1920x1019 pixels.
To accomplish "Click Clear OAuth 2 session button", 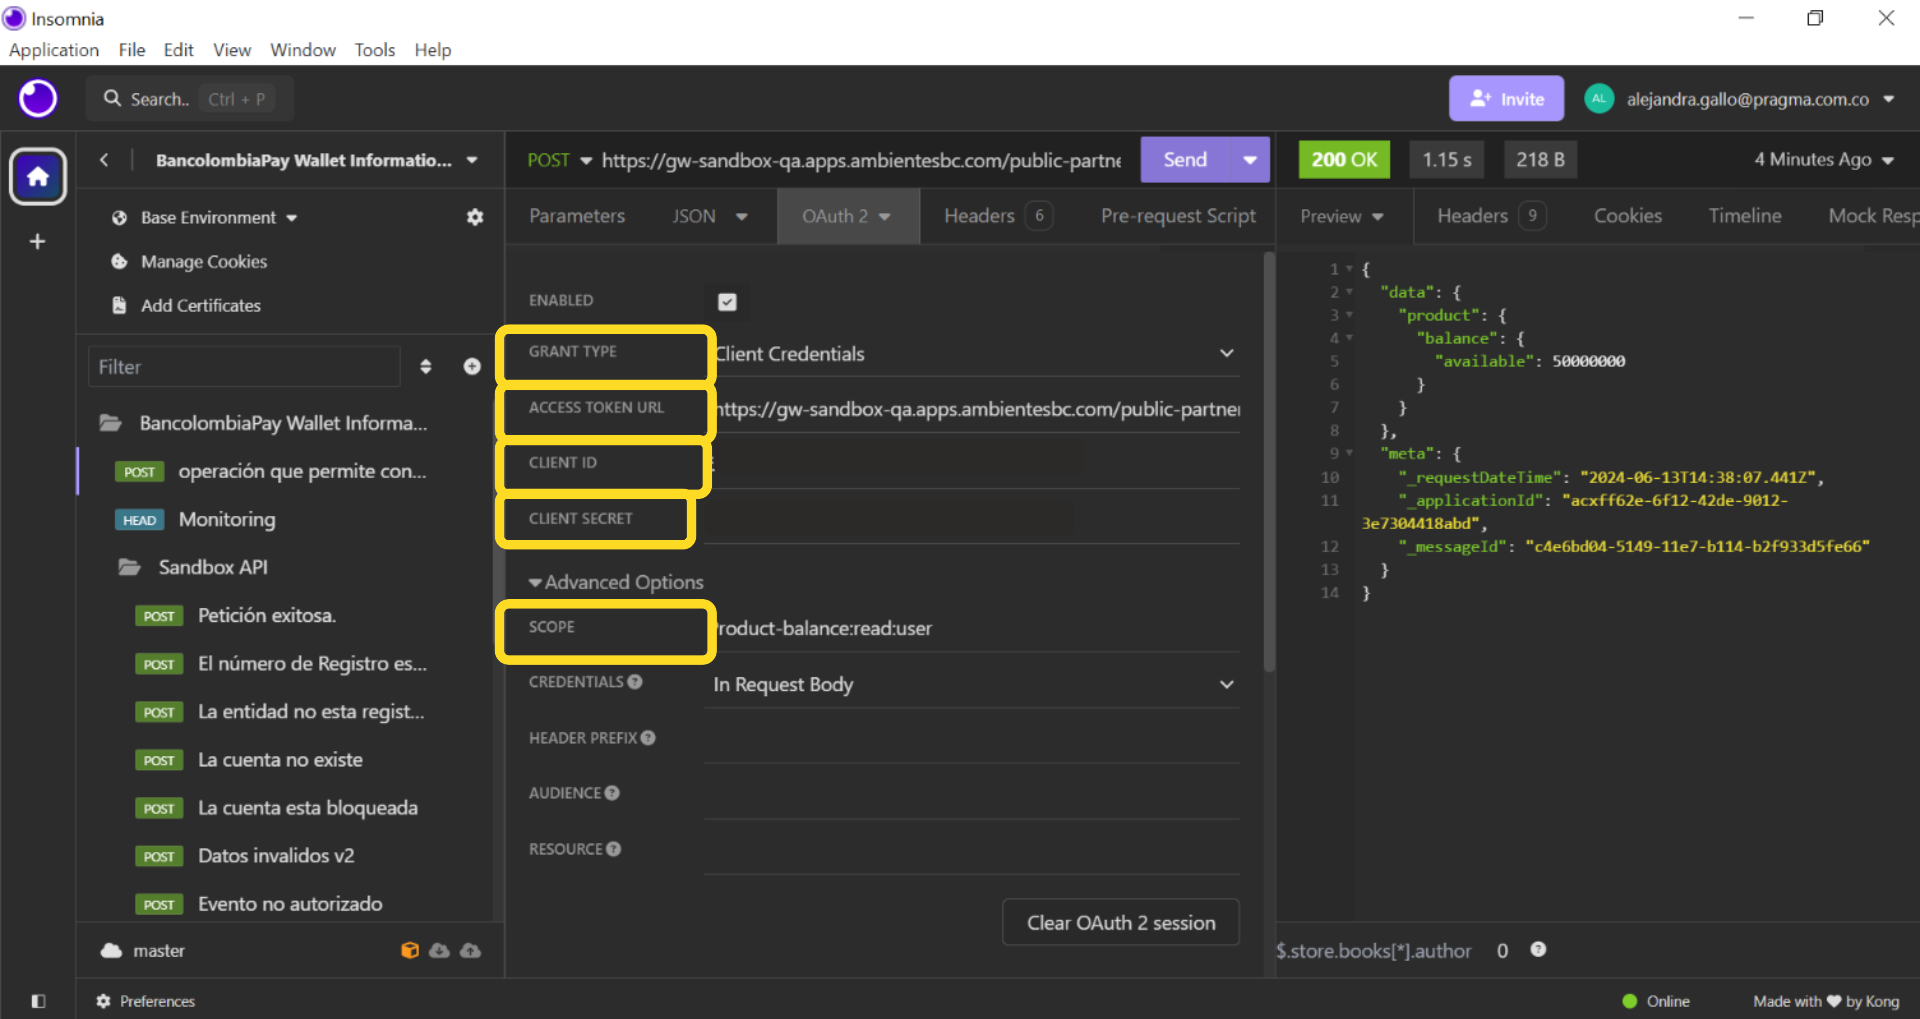I will (1121, 923).
